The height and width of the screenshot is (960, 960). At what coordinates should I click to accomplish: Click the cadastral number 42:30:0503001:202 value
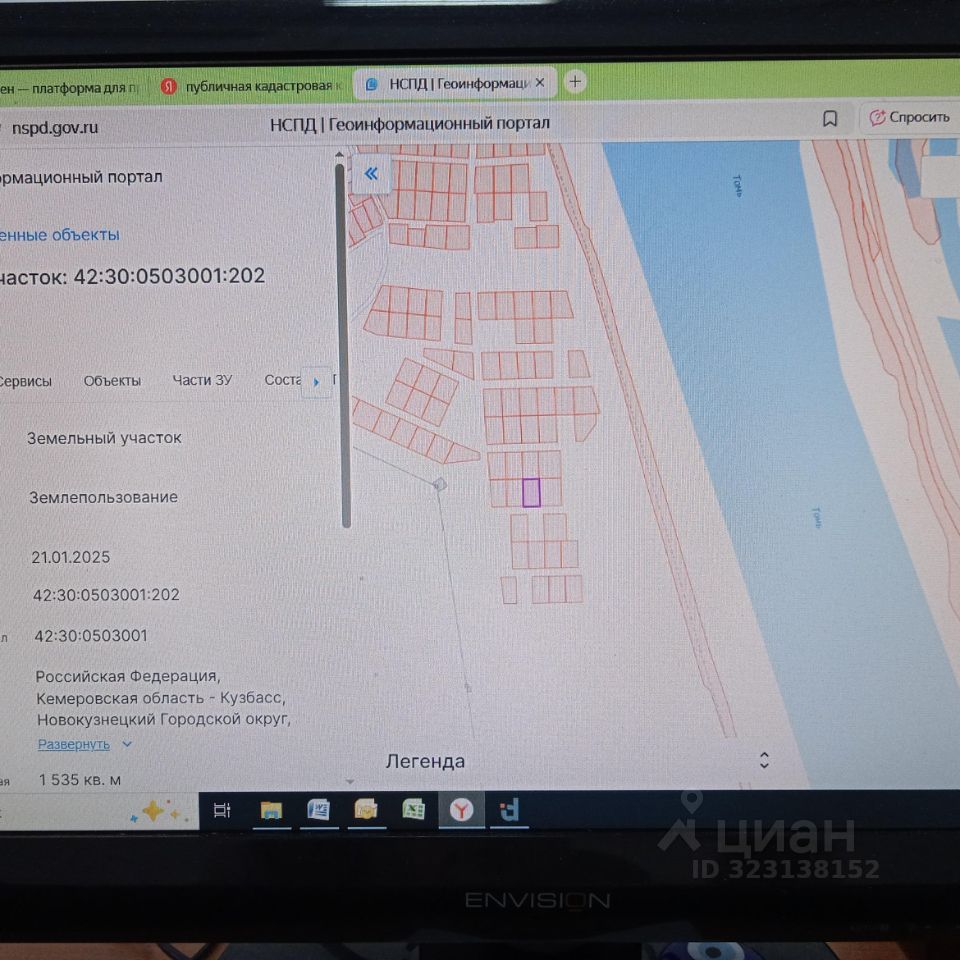106,595
